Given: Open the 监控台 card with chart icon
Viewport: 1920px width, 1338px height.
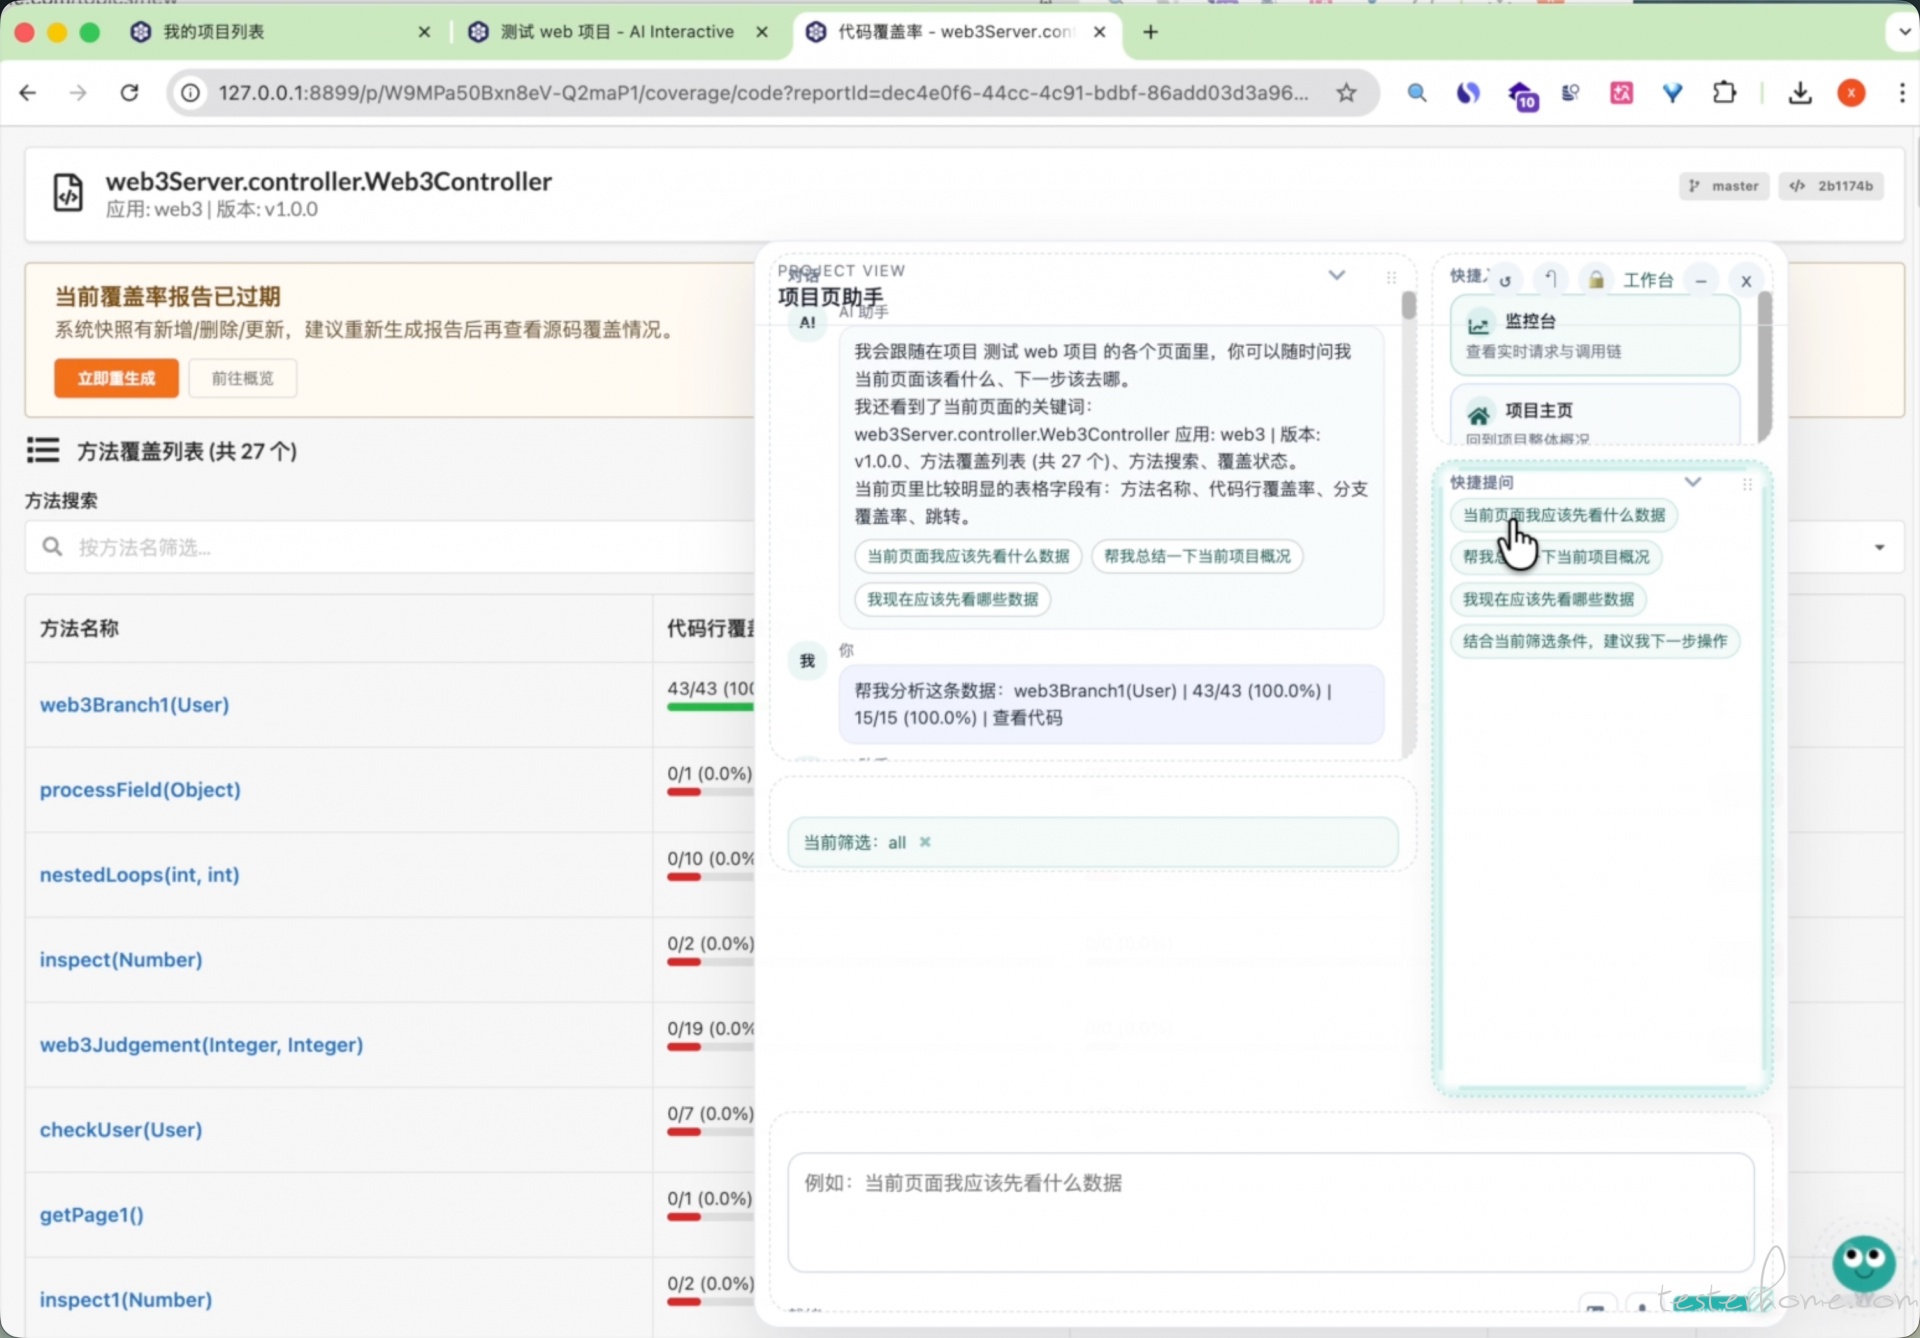Looking at the screenshot, I should [x=1594, y=335].
